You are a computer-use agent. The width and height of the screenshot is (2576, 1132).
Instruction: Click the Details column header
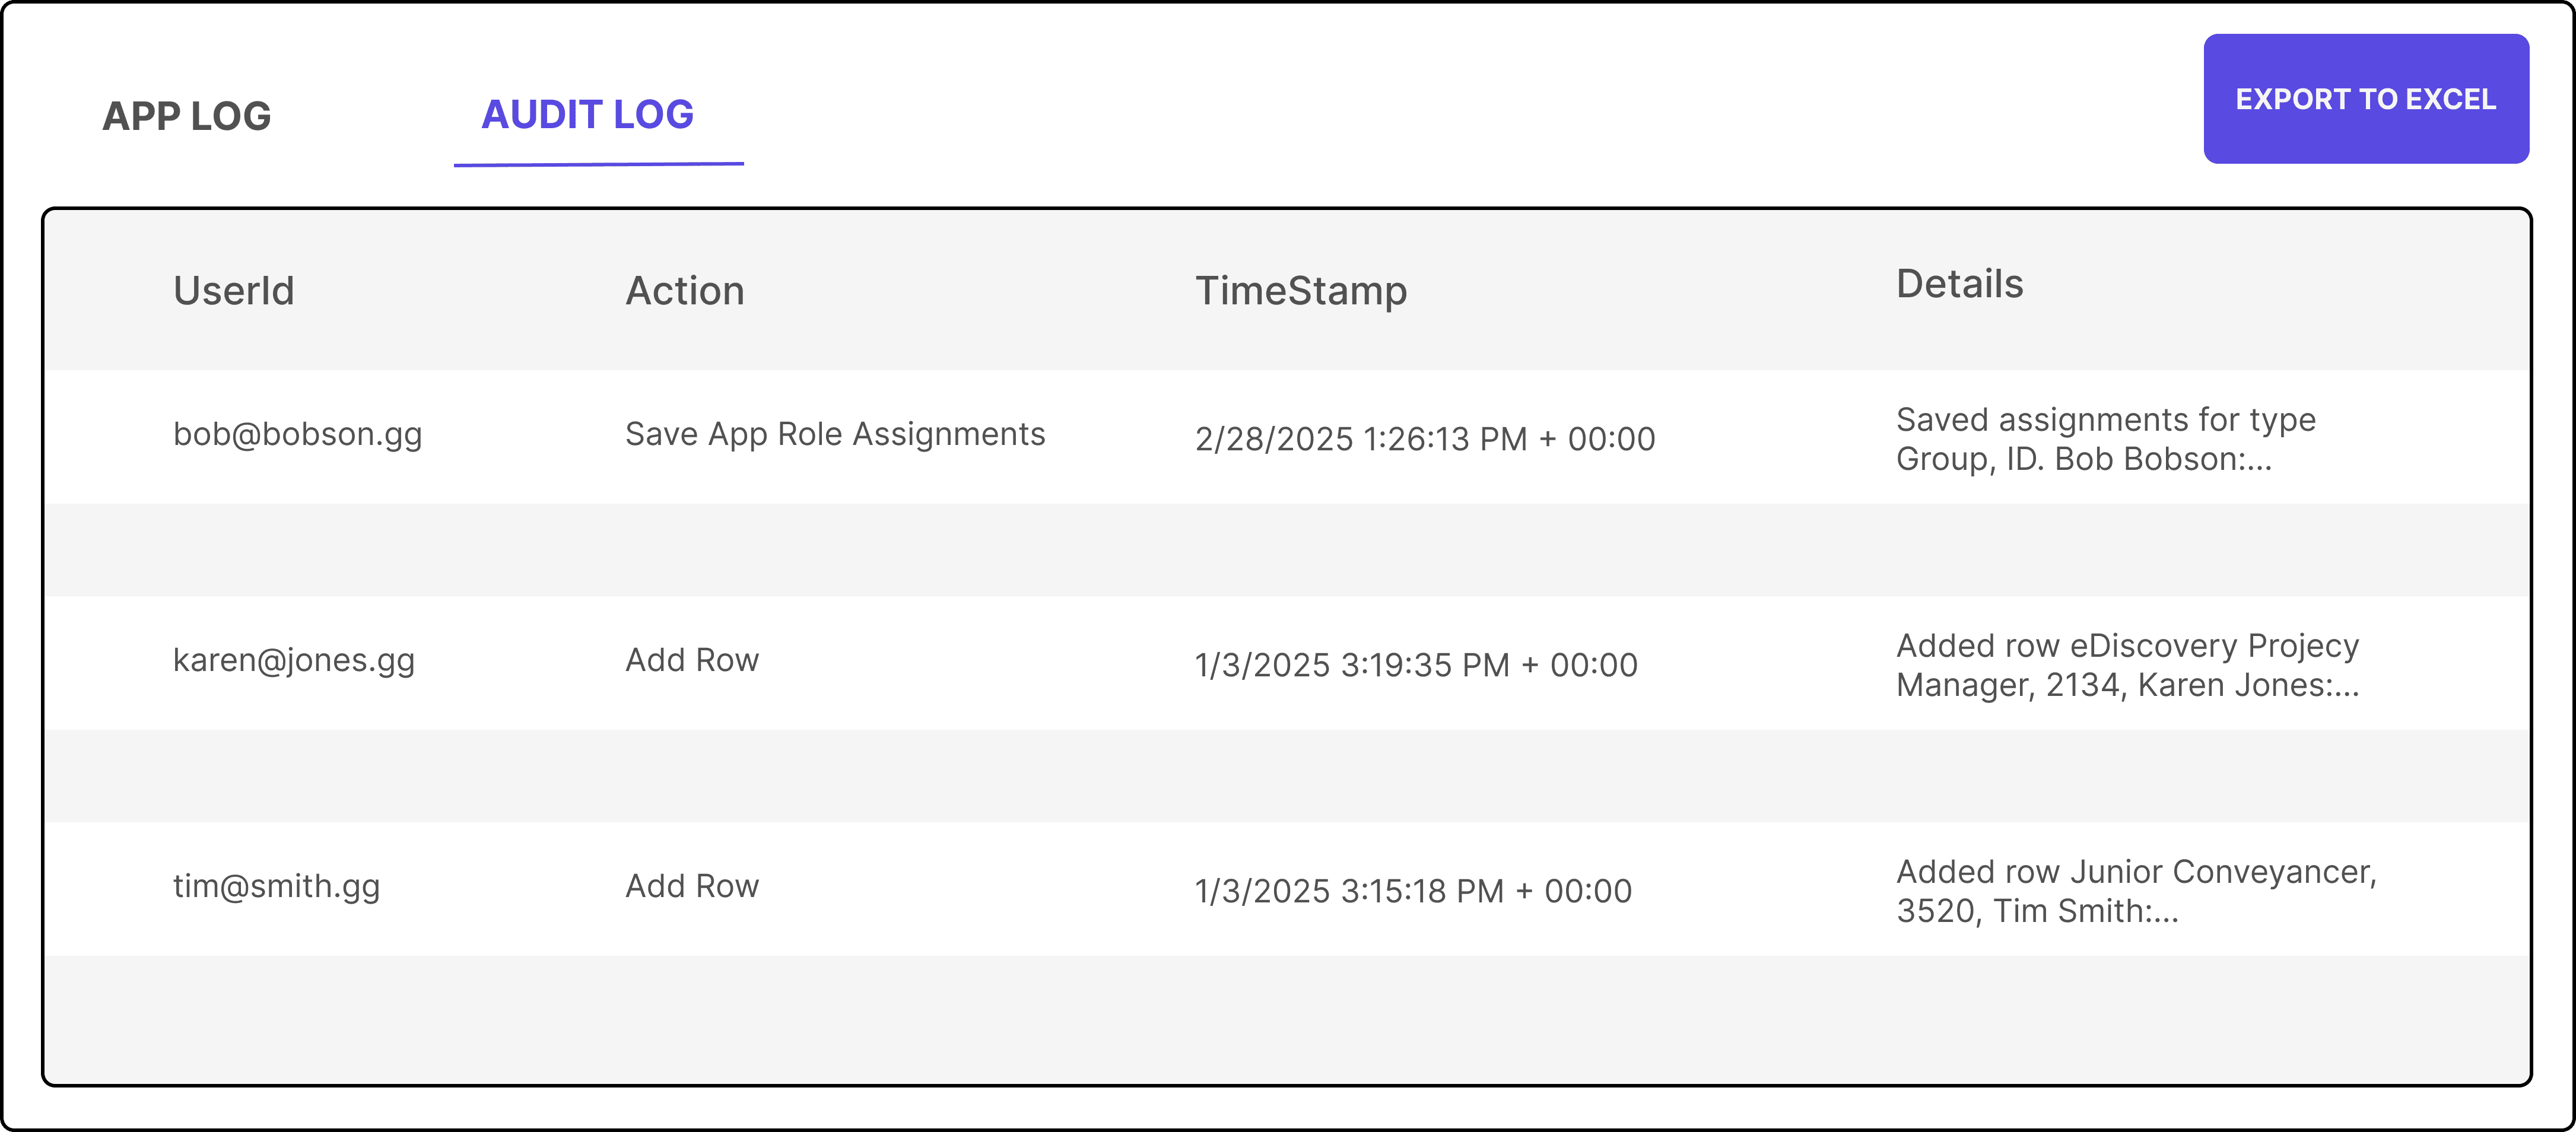coord(1960,284)
